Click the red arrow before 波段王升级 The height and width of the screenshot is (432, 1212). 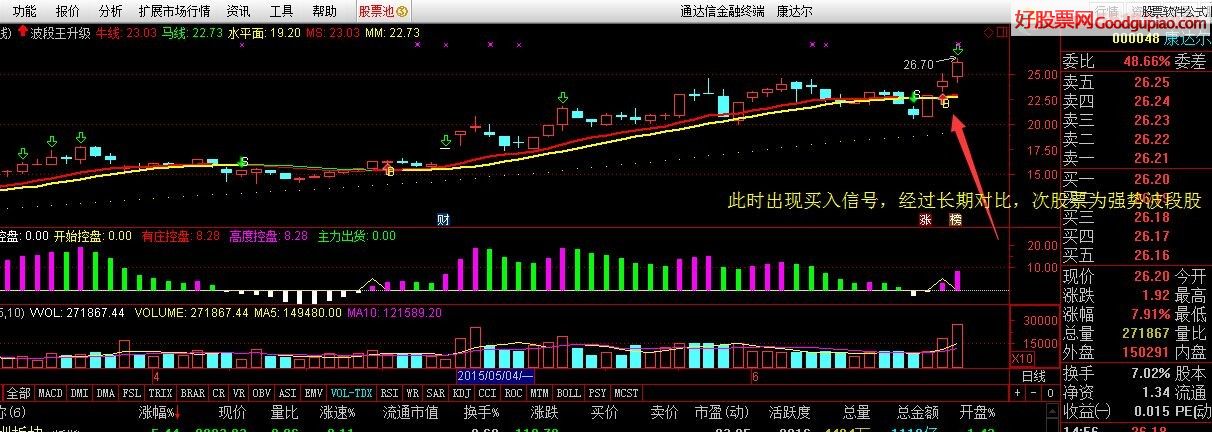(22, 32)
